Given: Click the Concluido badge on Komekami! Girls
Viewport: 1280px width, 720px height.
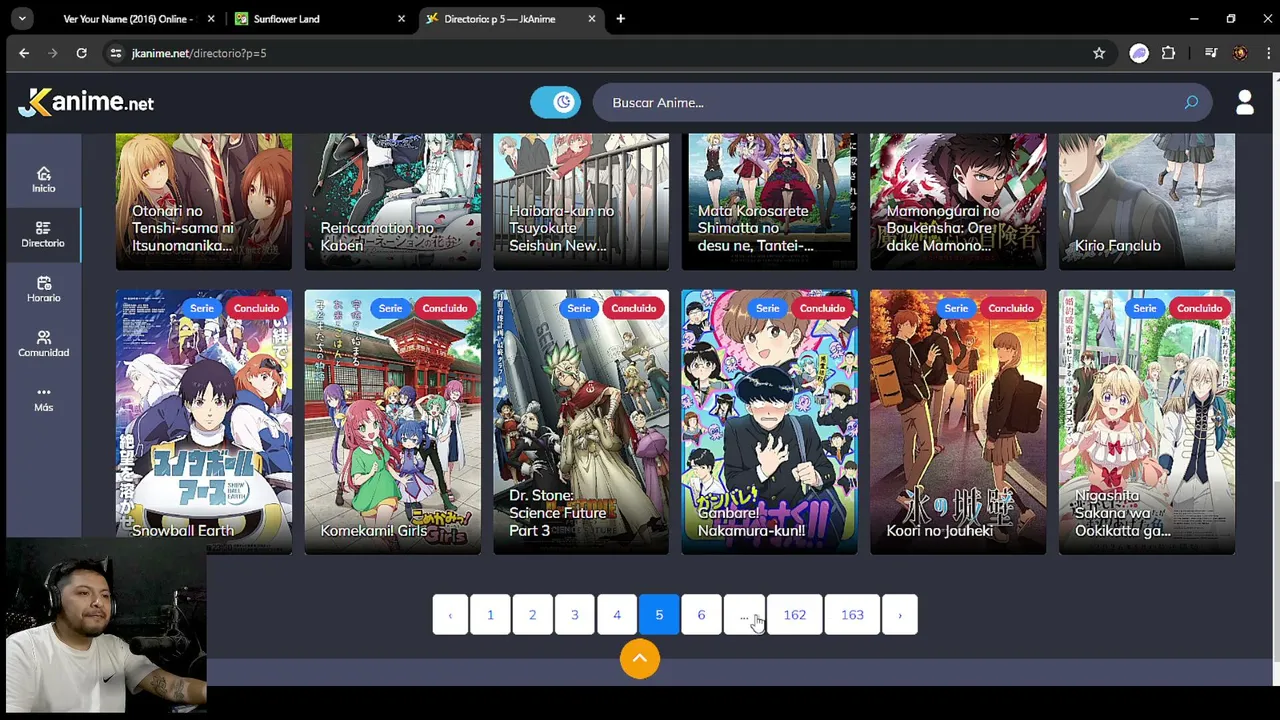Looking at the screenshot, I should (445, 308).
